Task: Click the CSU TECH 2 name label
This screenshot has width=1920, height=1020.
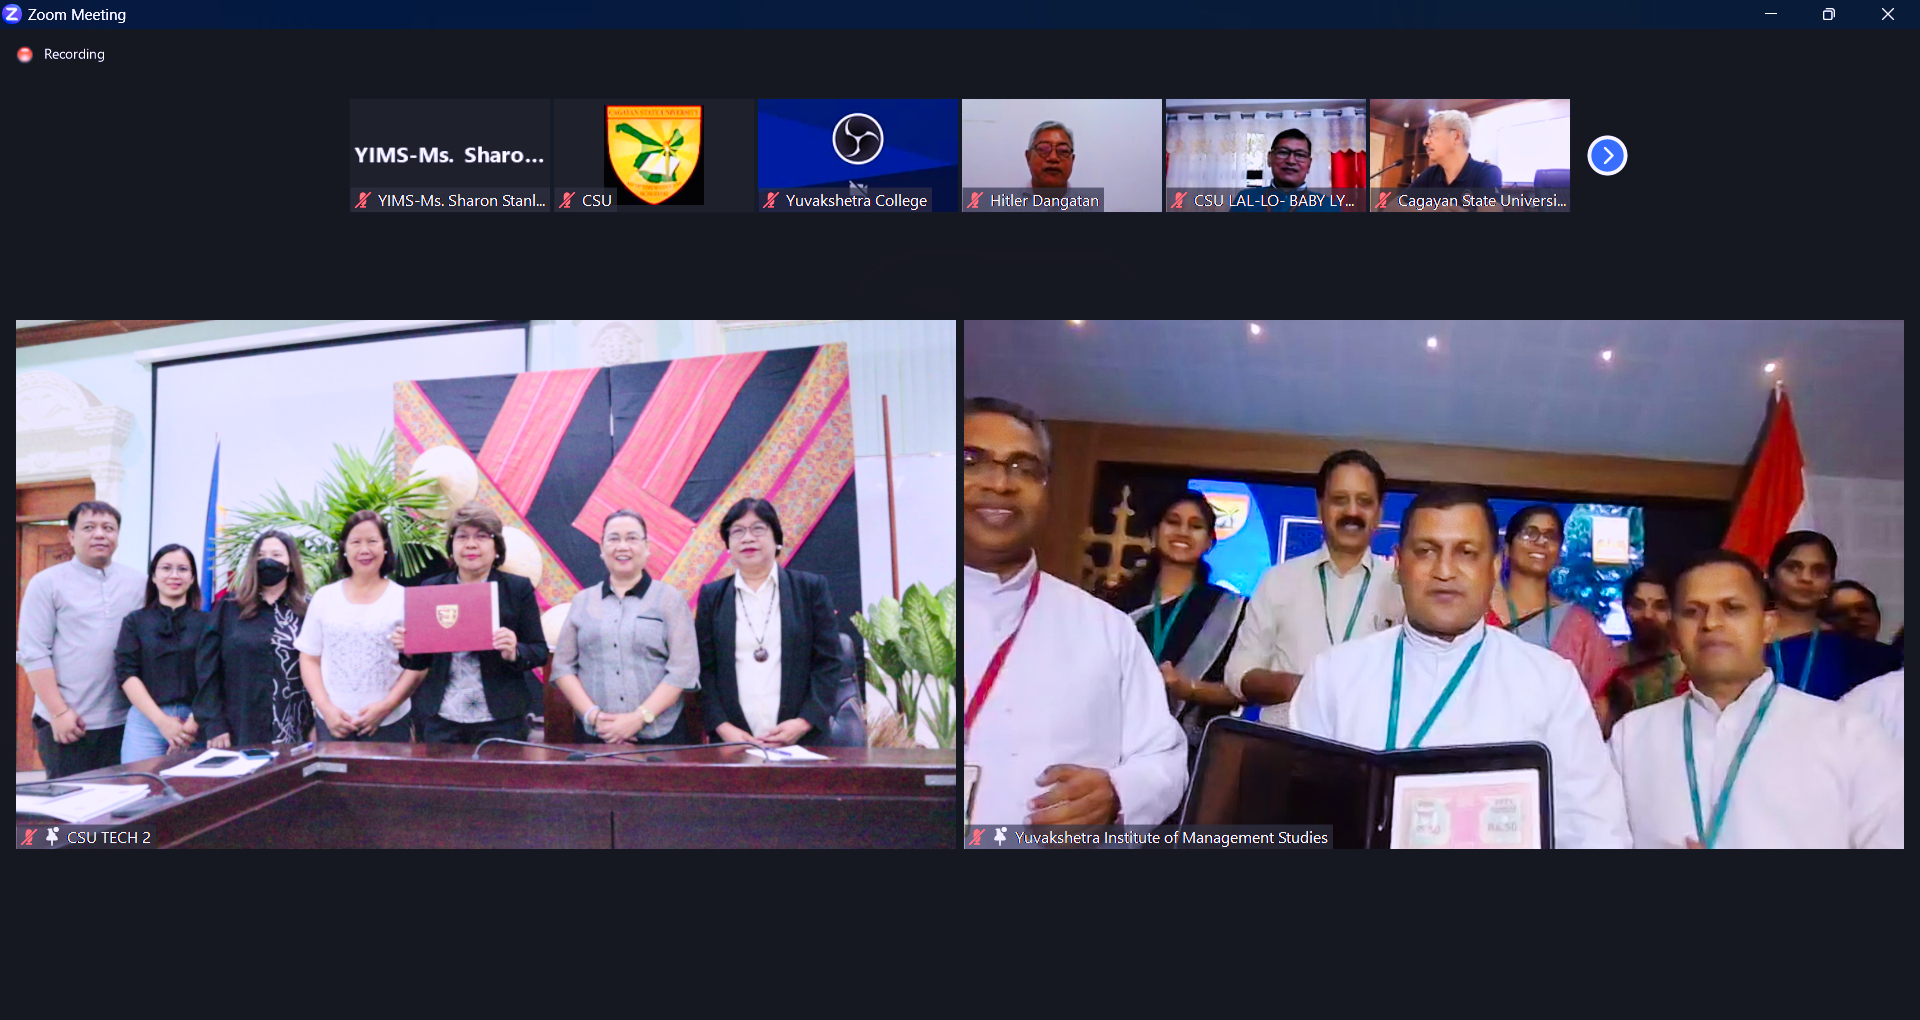Action: pos(109,837)
